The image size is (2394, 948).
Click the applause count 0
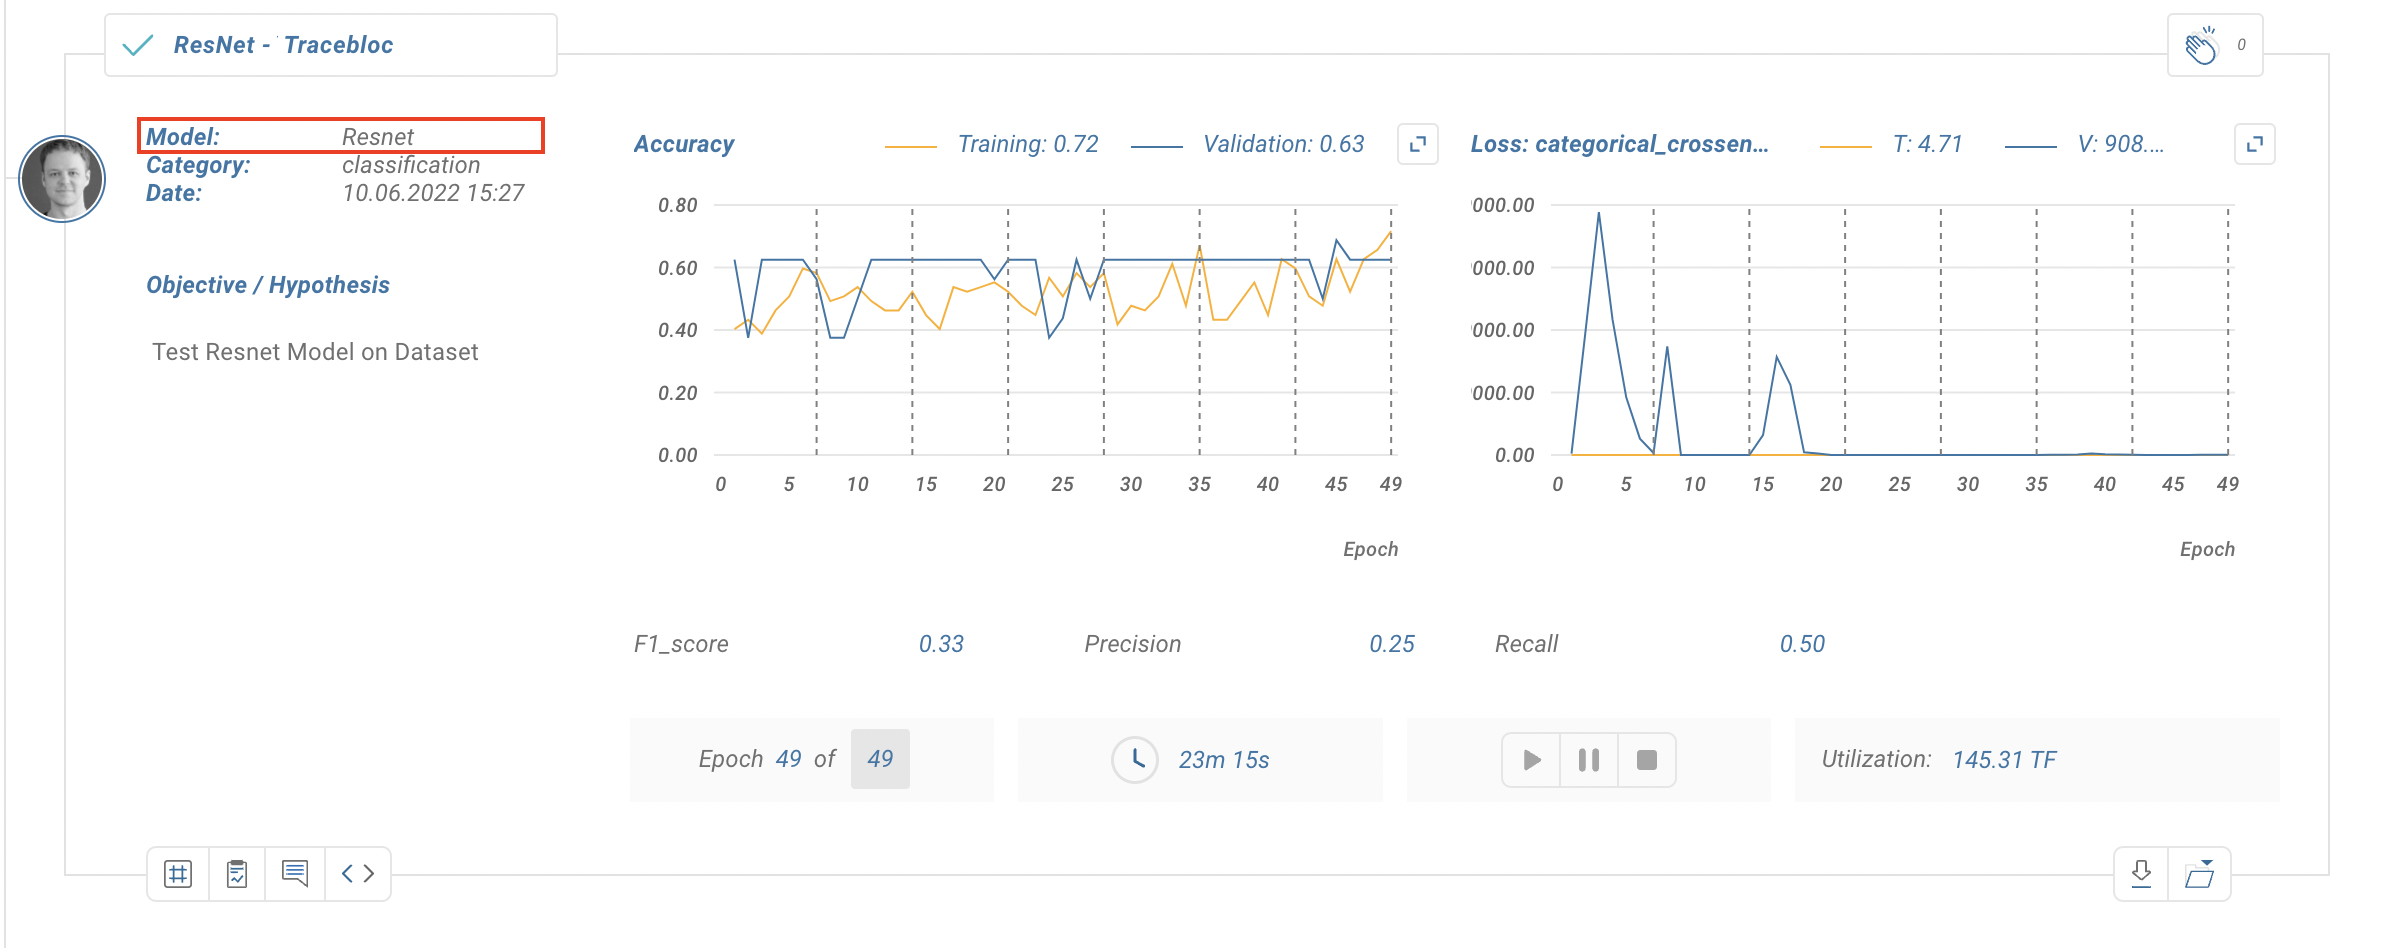coord(2241,45)
